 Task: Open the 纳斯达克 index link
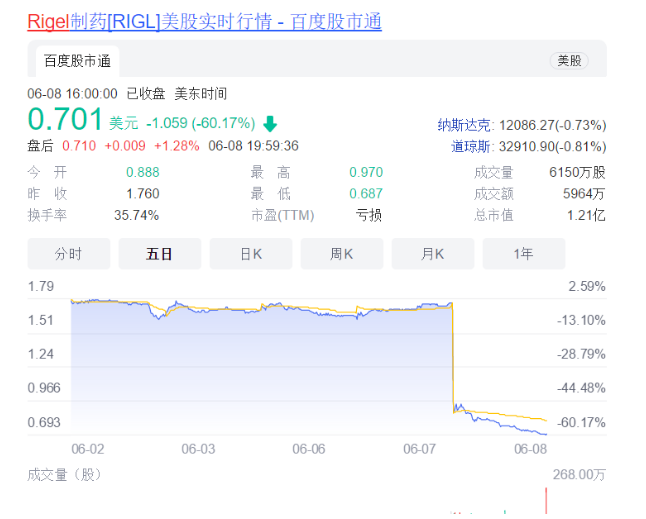(465, 125)
